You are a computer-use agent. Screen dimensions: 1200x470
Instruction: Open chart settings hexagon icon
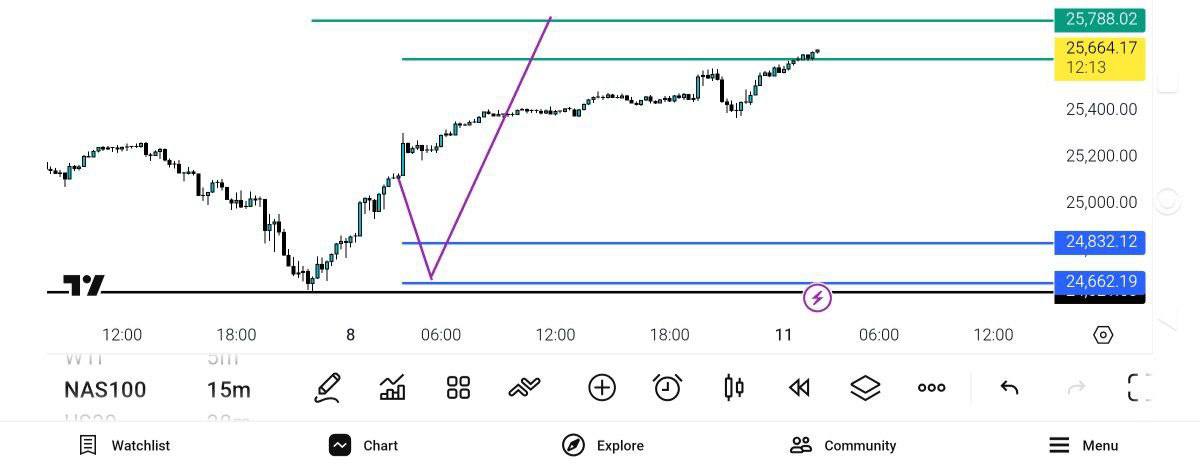pos(1103,335)
